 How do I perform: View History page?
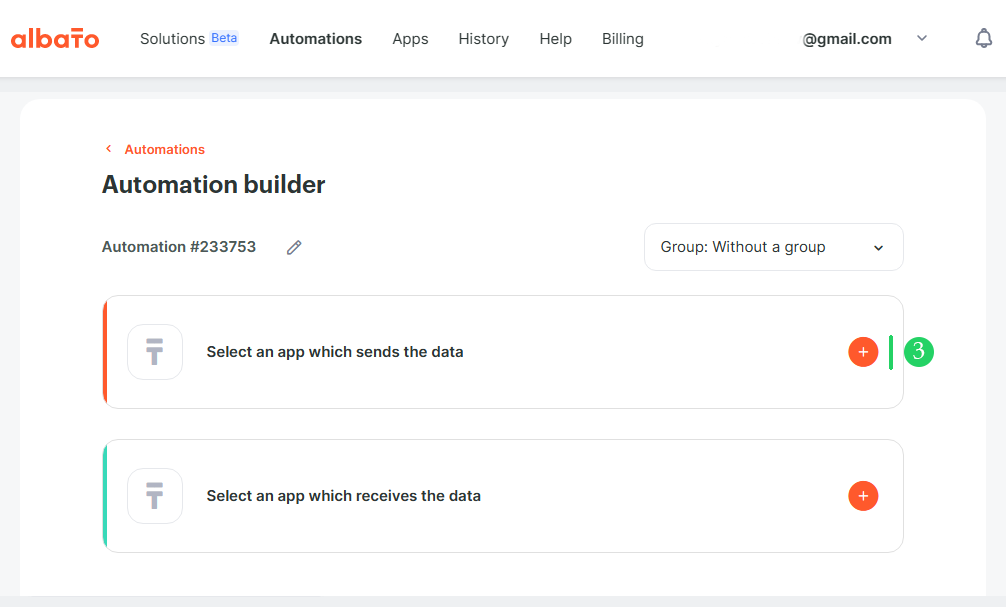click(x=484, y=39)
